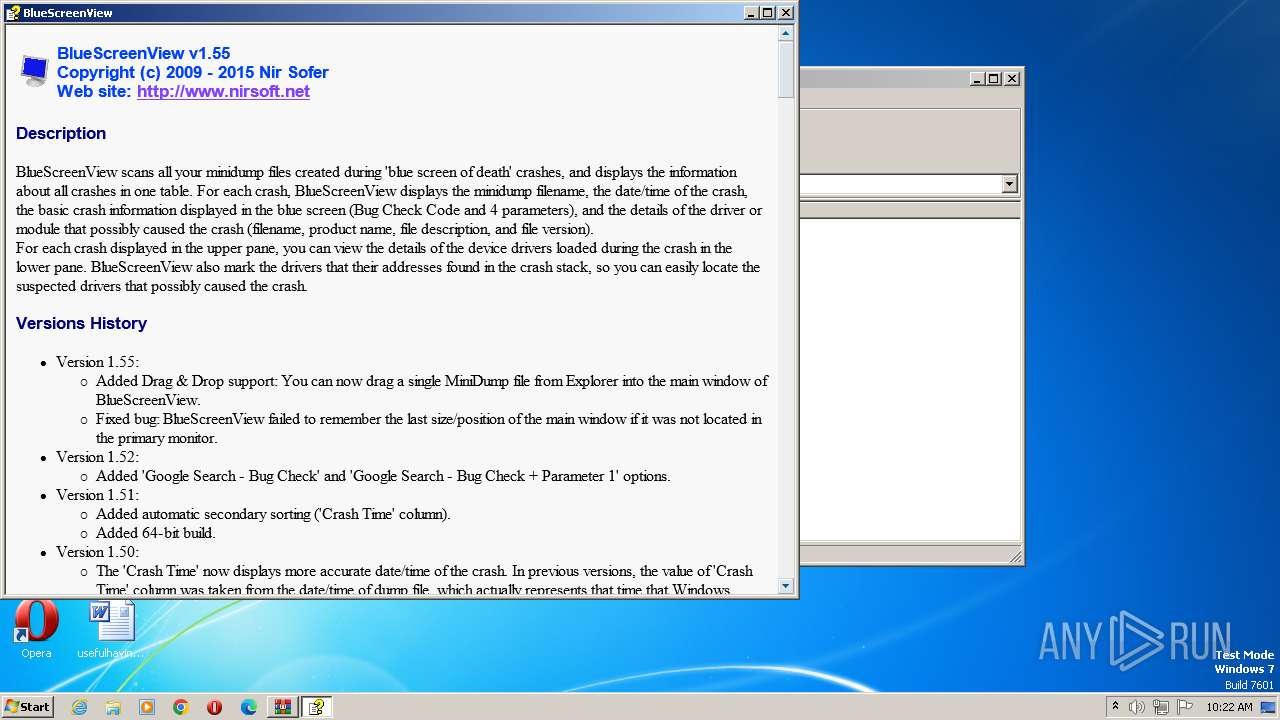Image resolution: width=1280 pixels, height=720 pixels.
Task: Click the help page scrollbar down arrow
Action: pos(786,586)
